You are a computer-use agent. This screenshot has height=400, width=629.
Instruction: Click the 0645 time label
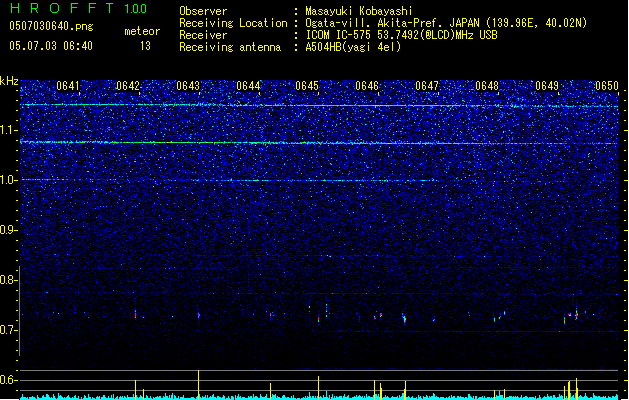point(307,87)
